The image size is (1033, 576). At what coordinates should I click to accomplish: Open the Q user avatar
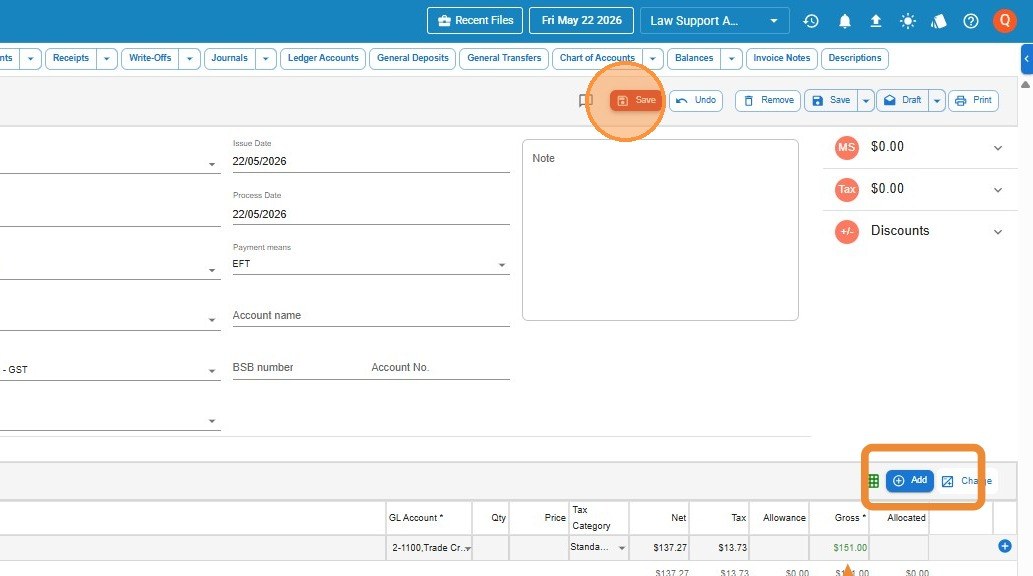point(1005,20)
